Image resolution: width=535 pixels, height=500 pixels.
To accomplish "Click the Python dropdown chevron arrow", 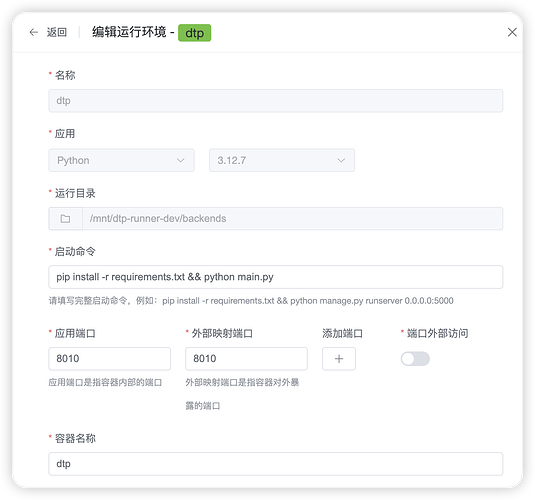I will (x=180, y=160).
